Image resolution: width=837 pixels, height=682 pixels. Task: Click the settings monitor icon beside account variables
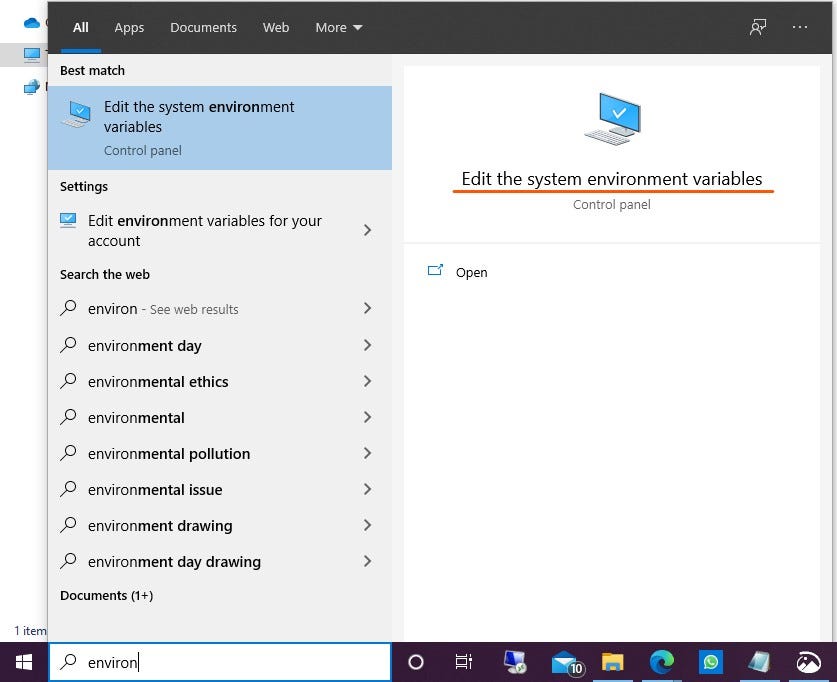click(x=68, y=220)
